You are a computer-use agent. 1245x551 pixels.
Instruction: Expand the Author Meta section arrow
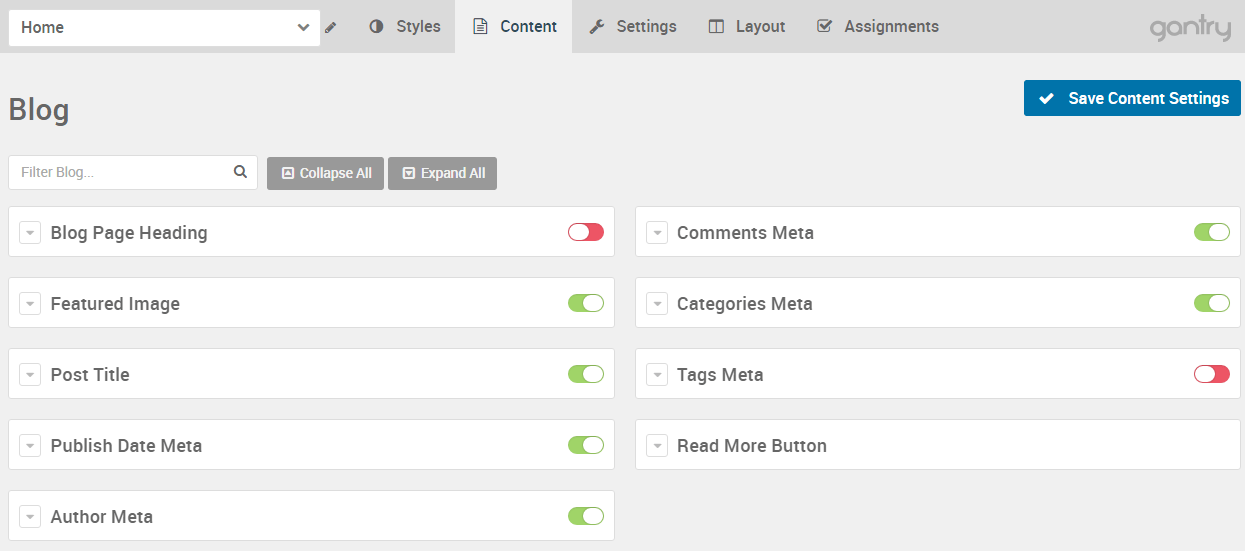click(x=30, y=517)
